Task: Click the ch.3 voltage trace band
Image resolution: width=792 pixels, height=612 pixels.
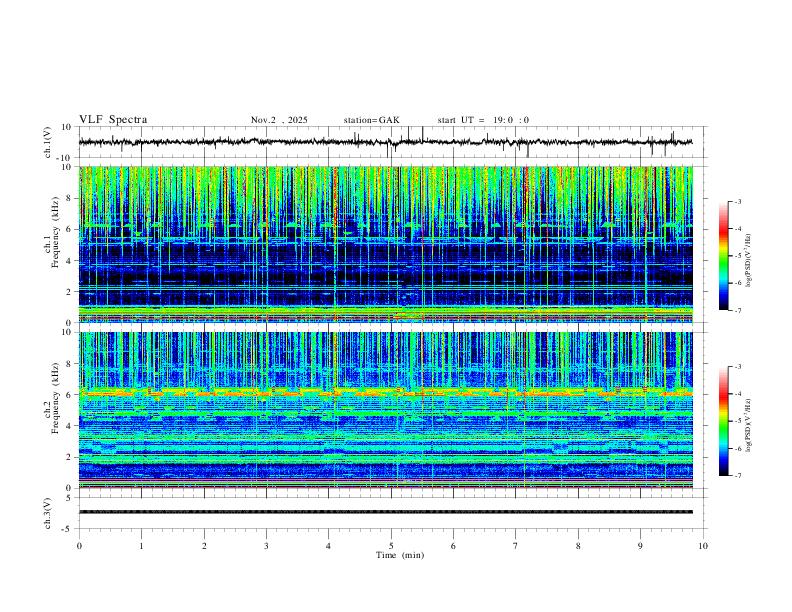Action: [x=386, y=512]
